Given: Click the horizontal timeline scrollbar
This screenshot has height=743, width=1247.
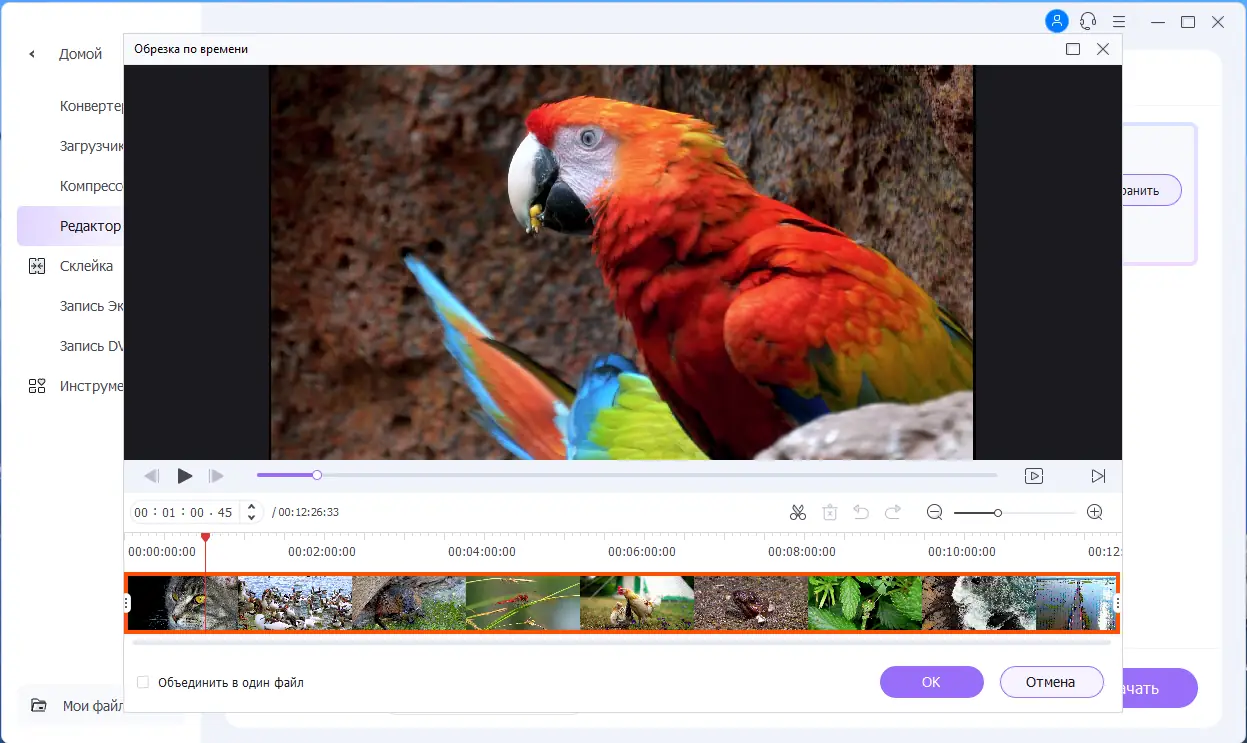Looking at the screenshot, I should click(621, 643).
